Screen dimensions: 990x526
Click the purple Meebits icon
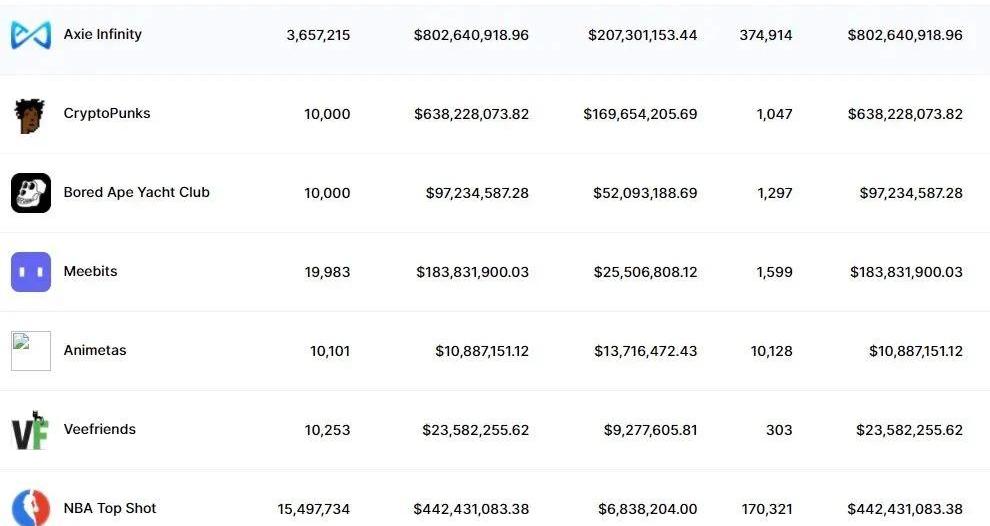coord(31,272)
